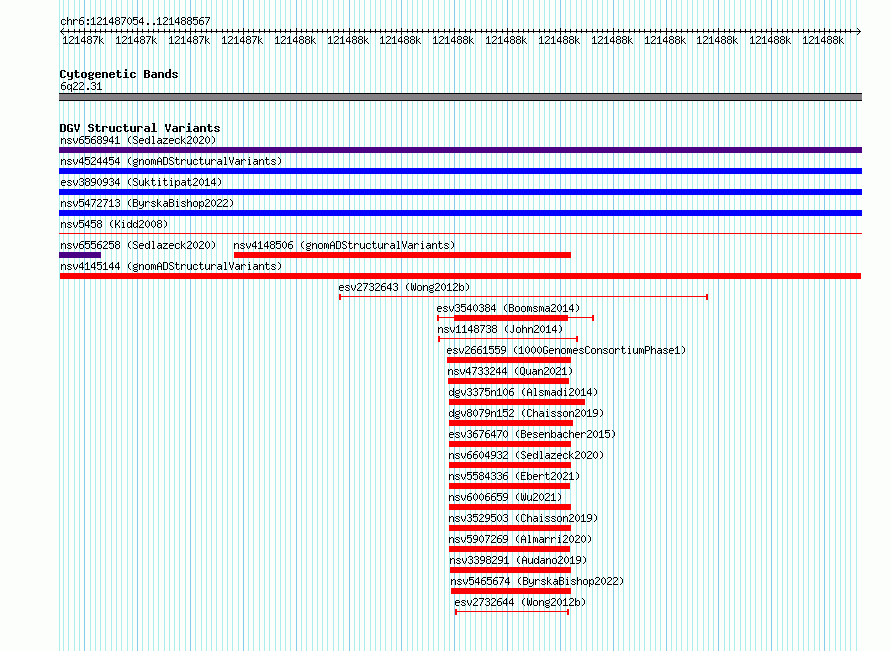Click esv3676470 (Besenbacher2015) variant label
The image size is (890, 651).
[532, 434]
